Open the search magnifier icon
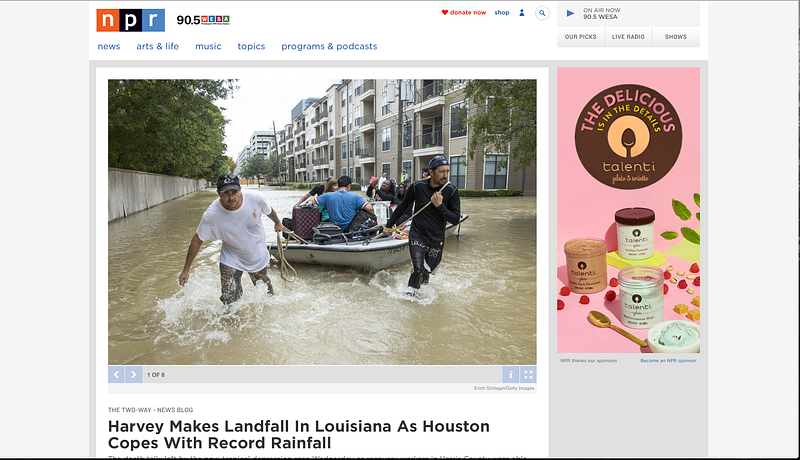Screen dimensions: 800x460 [x=542, y=13]
